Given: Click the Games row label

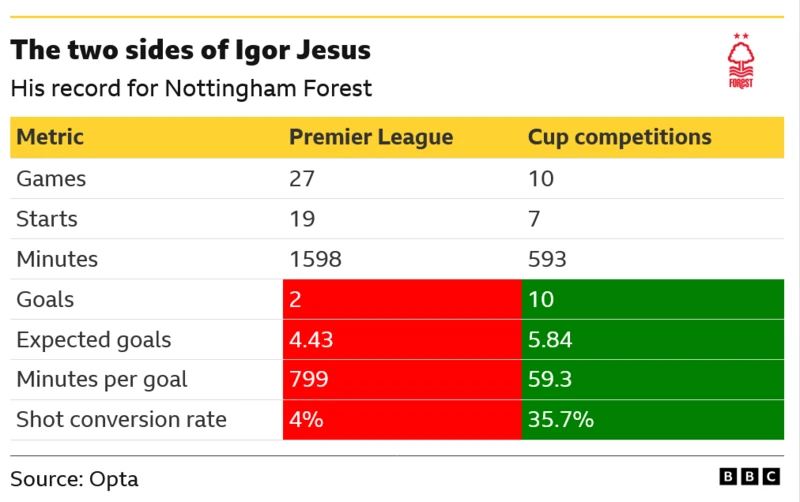Looking at the screenshot, I should click(x=51, y=179).
